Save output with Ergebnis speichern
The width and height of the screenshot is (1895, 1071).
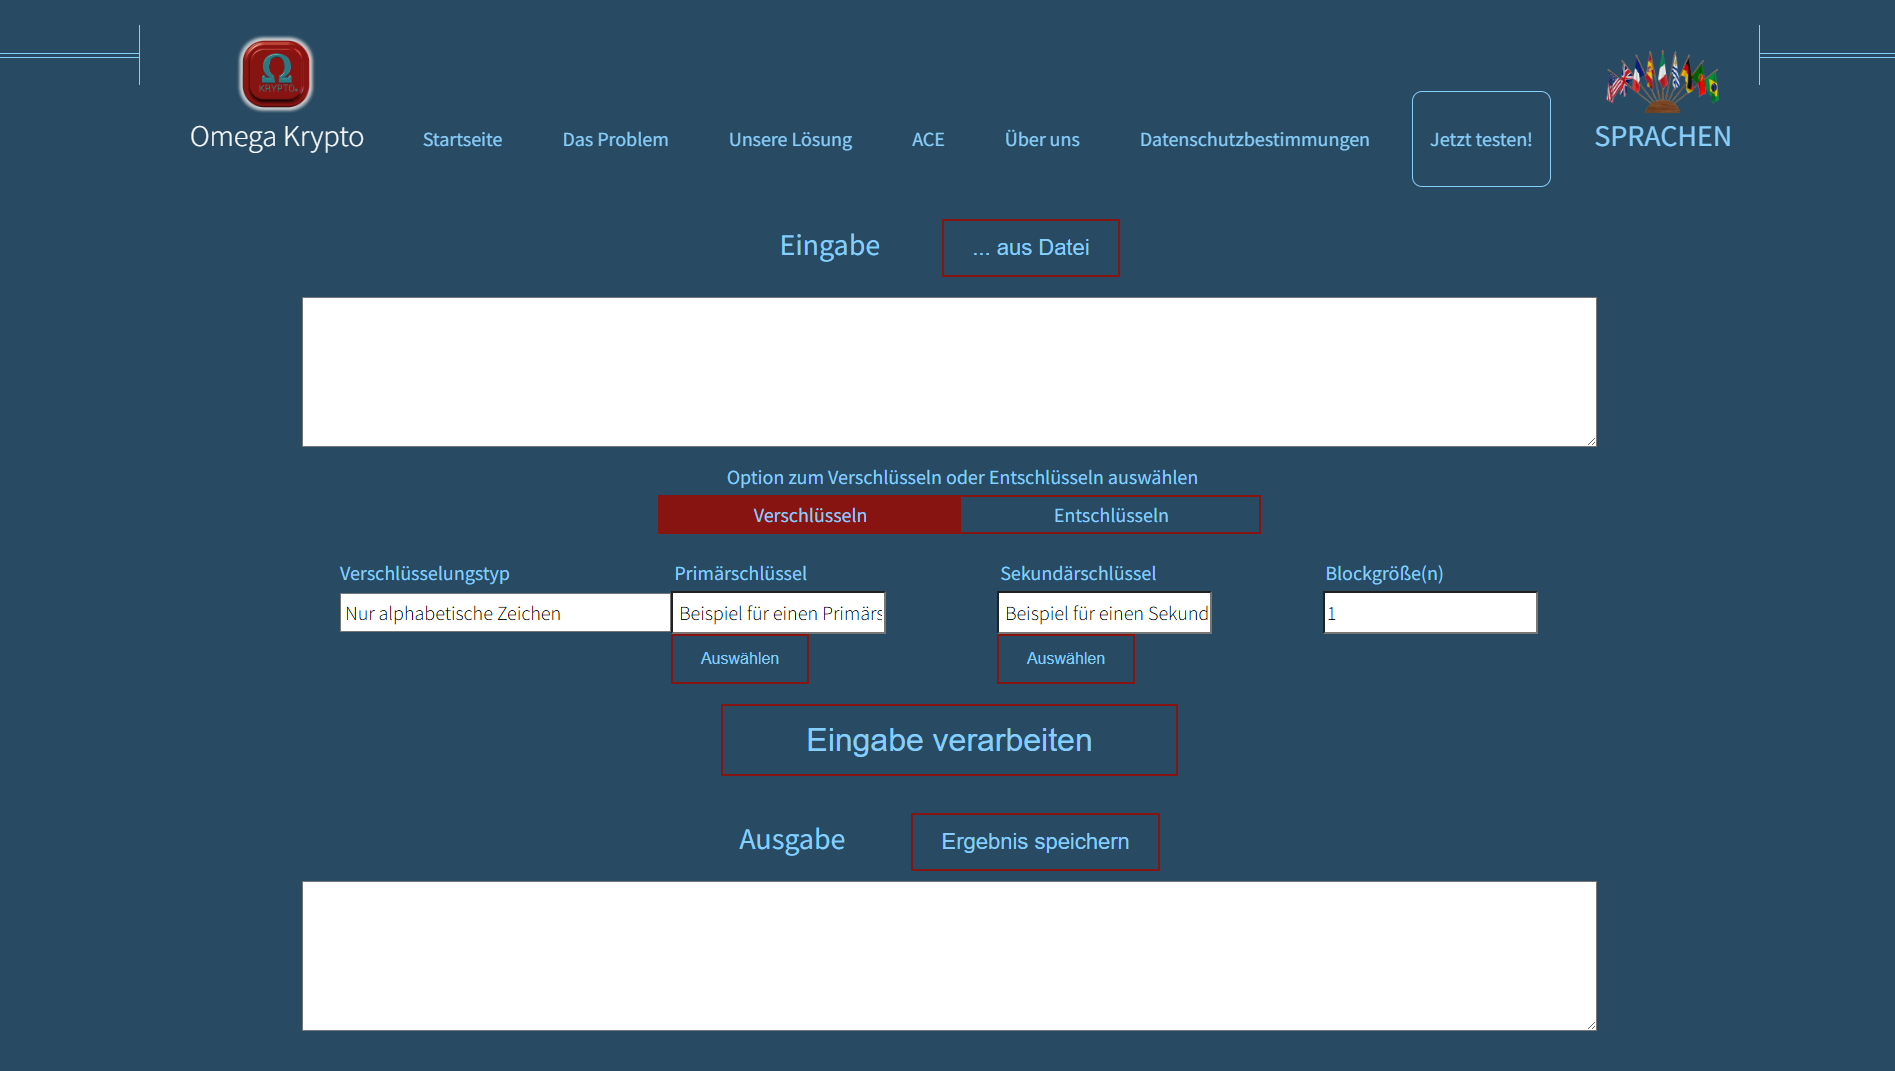tap(1034, 842)
